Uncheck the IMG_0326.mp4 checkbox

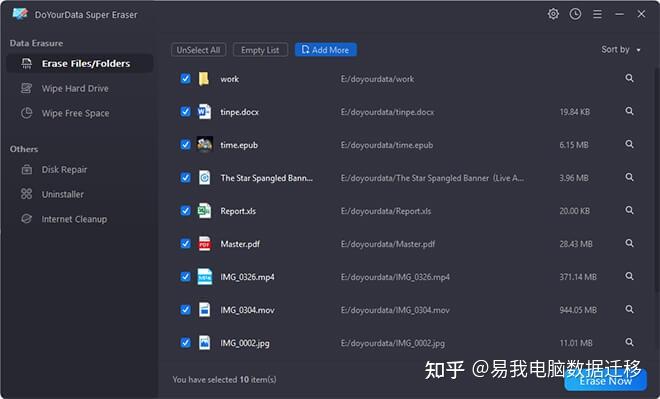pyautogui.click(x=185, y=277)
